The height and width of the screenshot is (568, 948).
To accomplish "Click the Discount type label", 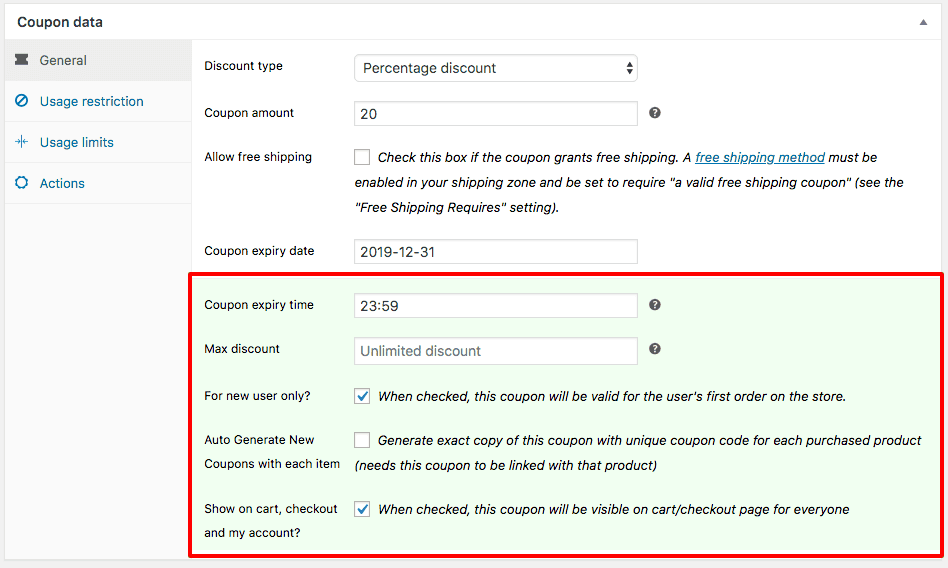I will pos(243,66).
